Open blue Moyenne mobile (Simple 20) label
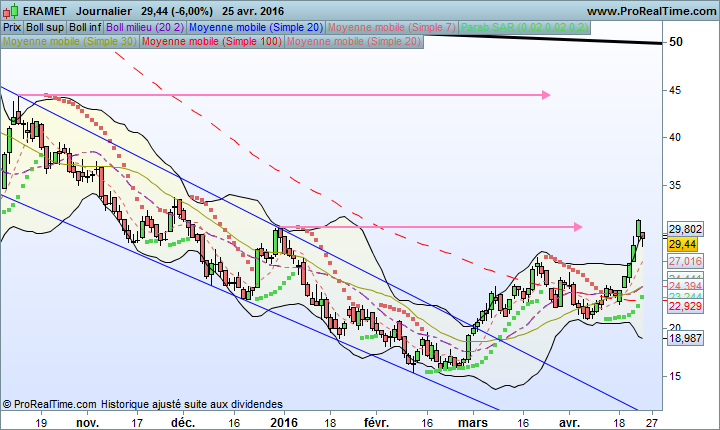This screenshot has width=720, height=430. pos(256,28)
